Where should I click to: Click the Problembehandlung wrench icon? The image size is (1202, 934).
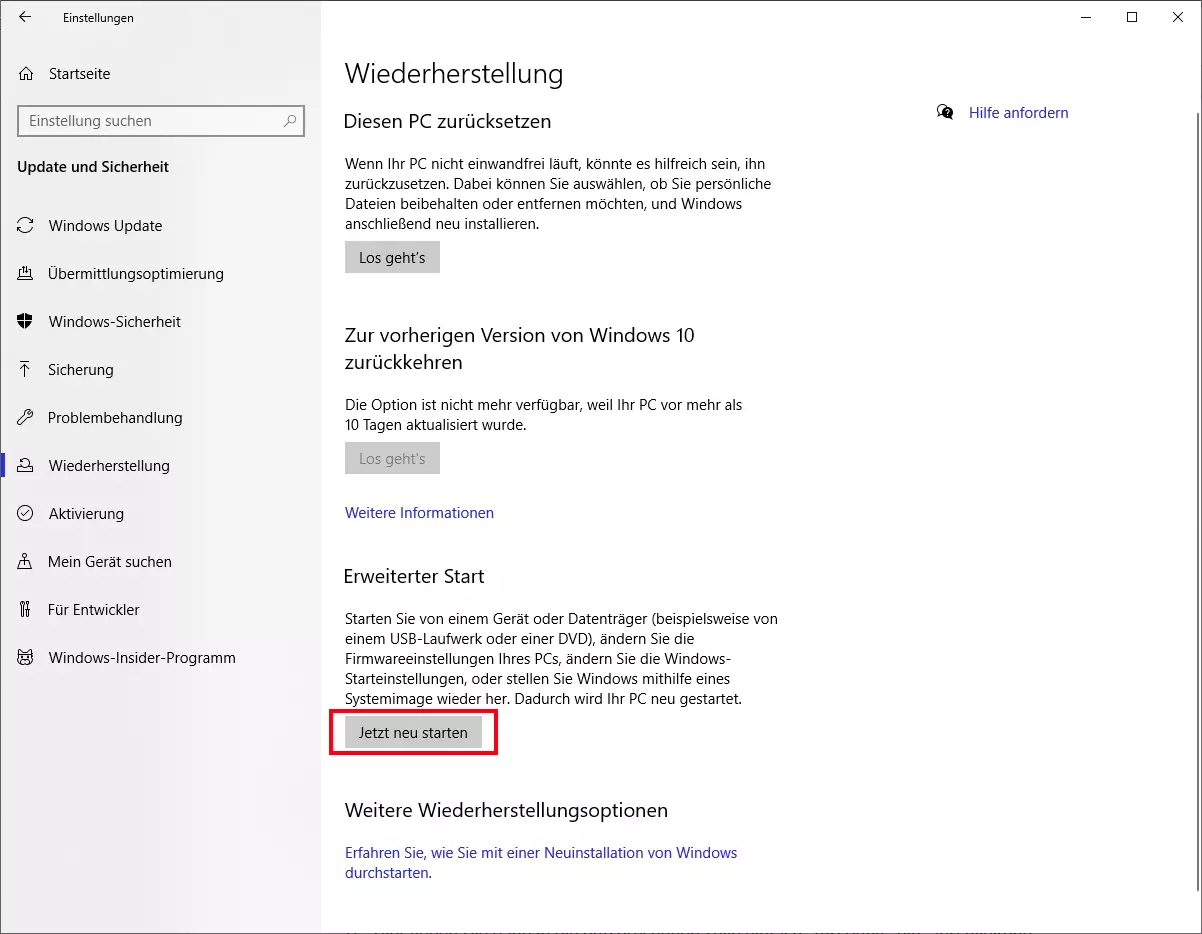[x=26, y=418]
